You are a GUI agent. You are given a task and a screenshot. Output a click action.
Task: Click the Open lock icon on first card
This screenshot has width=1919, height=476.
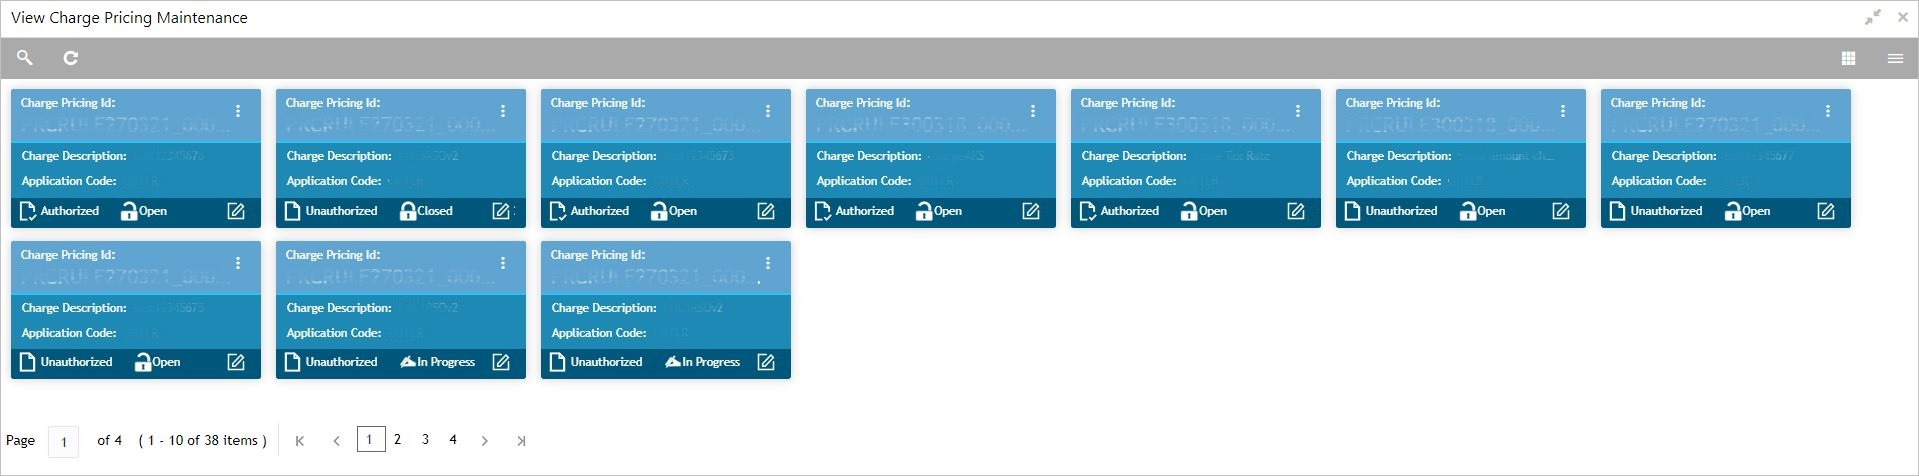[129, 211]
